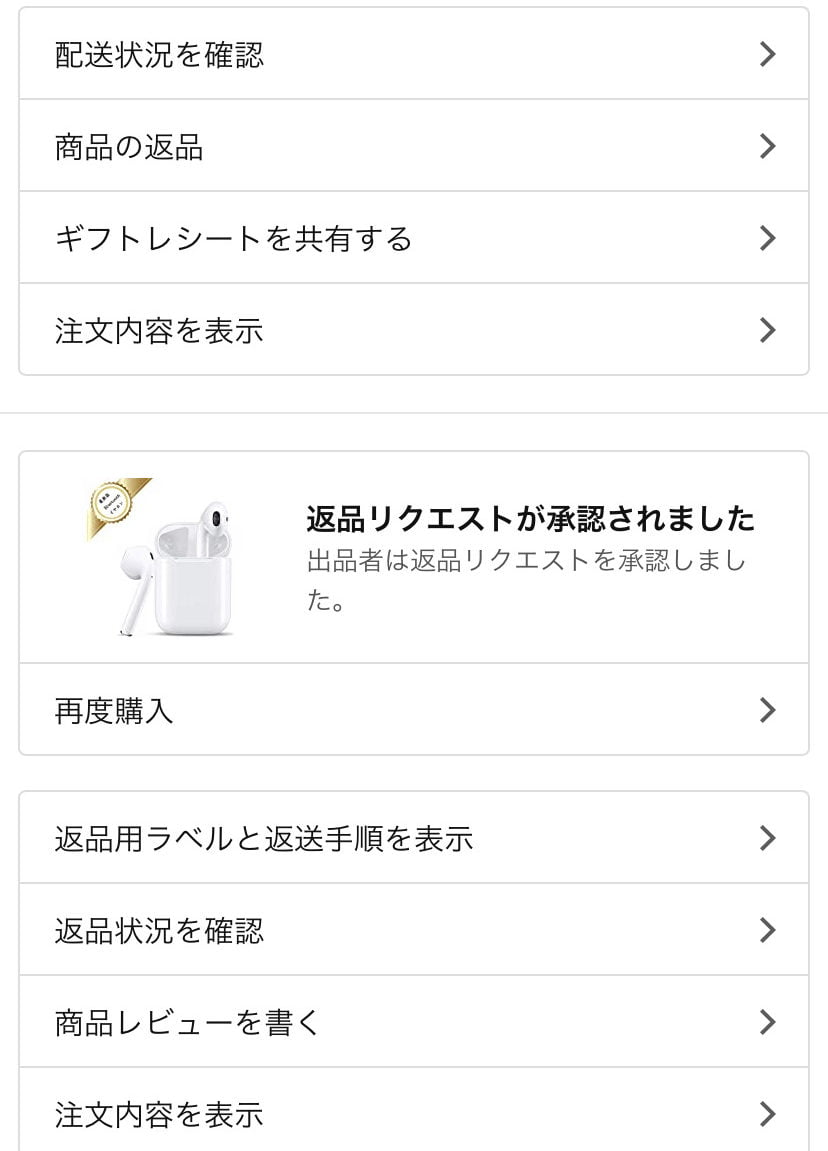Tap the chevron beside ギフトレシートを共有する
Viewport: 828px width, 1151px height.
click(767, 239)
